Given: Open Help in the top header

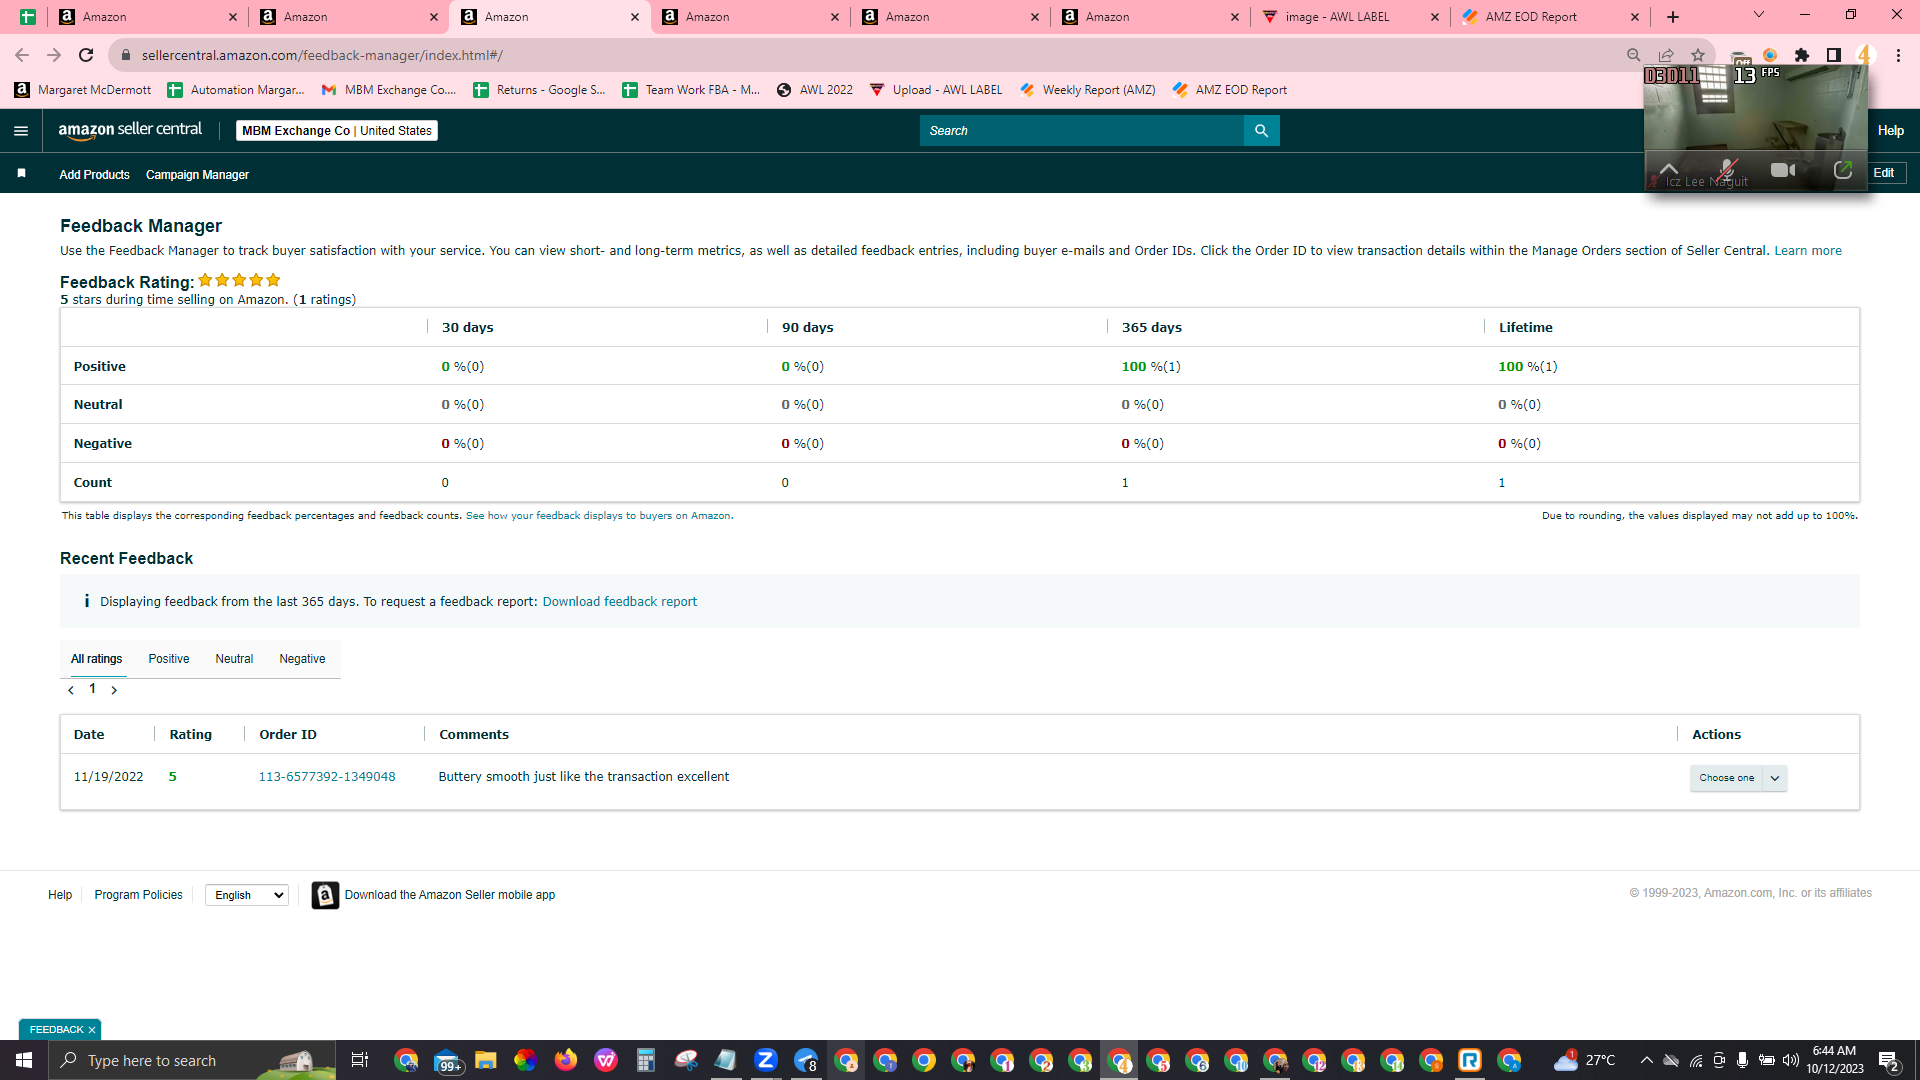Looking at the screenshot, I should click(1890, 131).
